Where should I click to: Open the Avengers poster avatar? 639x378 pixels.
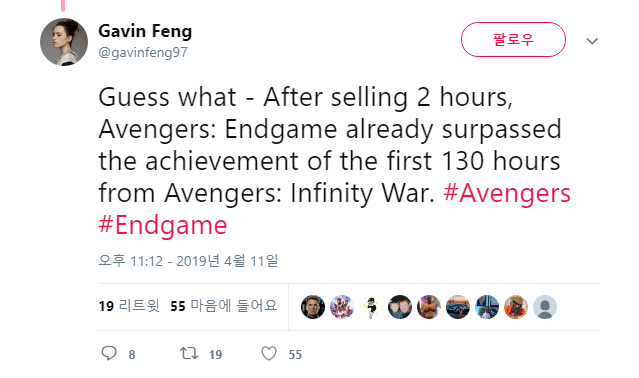coord(342,307)
